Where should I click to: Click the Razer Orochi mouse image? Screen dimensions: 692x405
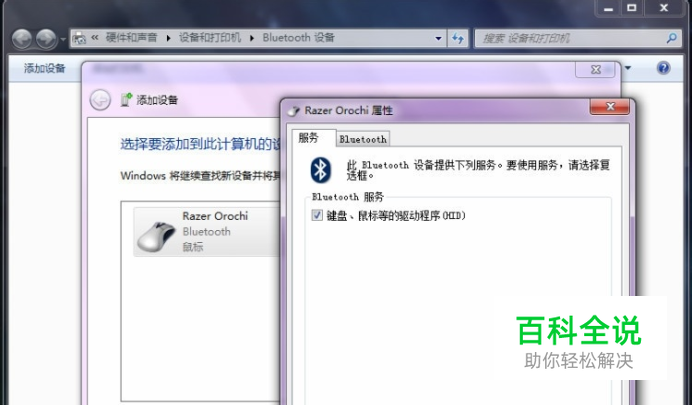click(156, 237)
